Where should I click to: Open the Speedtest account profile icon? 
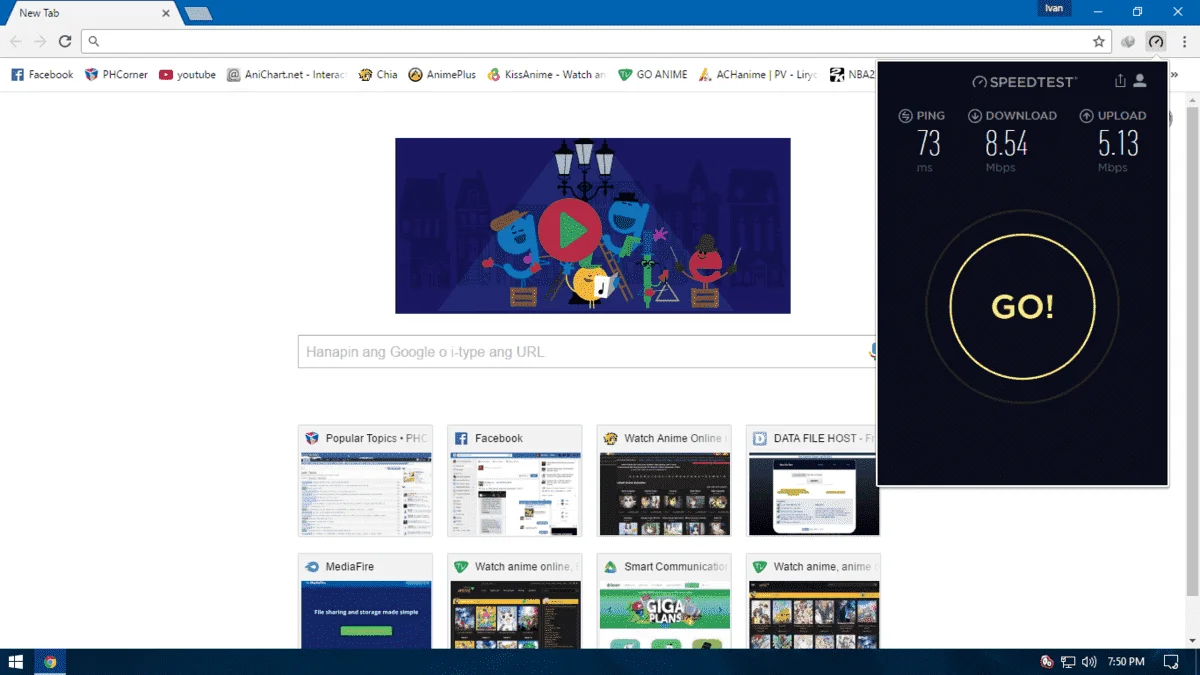point(1140,81)
